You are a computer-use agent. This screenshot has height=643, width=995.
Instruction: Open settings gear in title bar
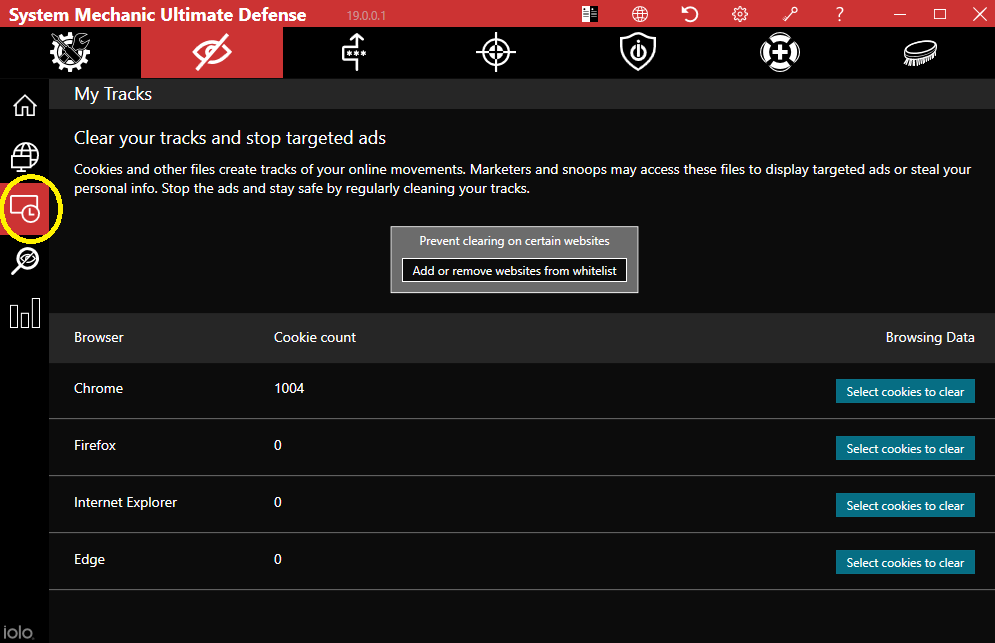coord(740,14)
